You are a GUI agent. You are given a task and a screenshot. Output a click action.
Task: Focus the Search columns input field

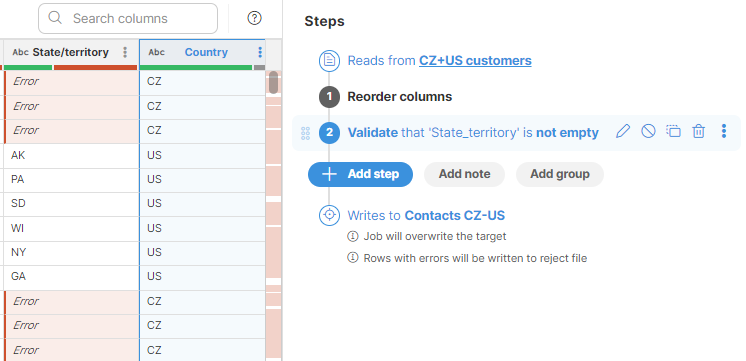[128, 19]
